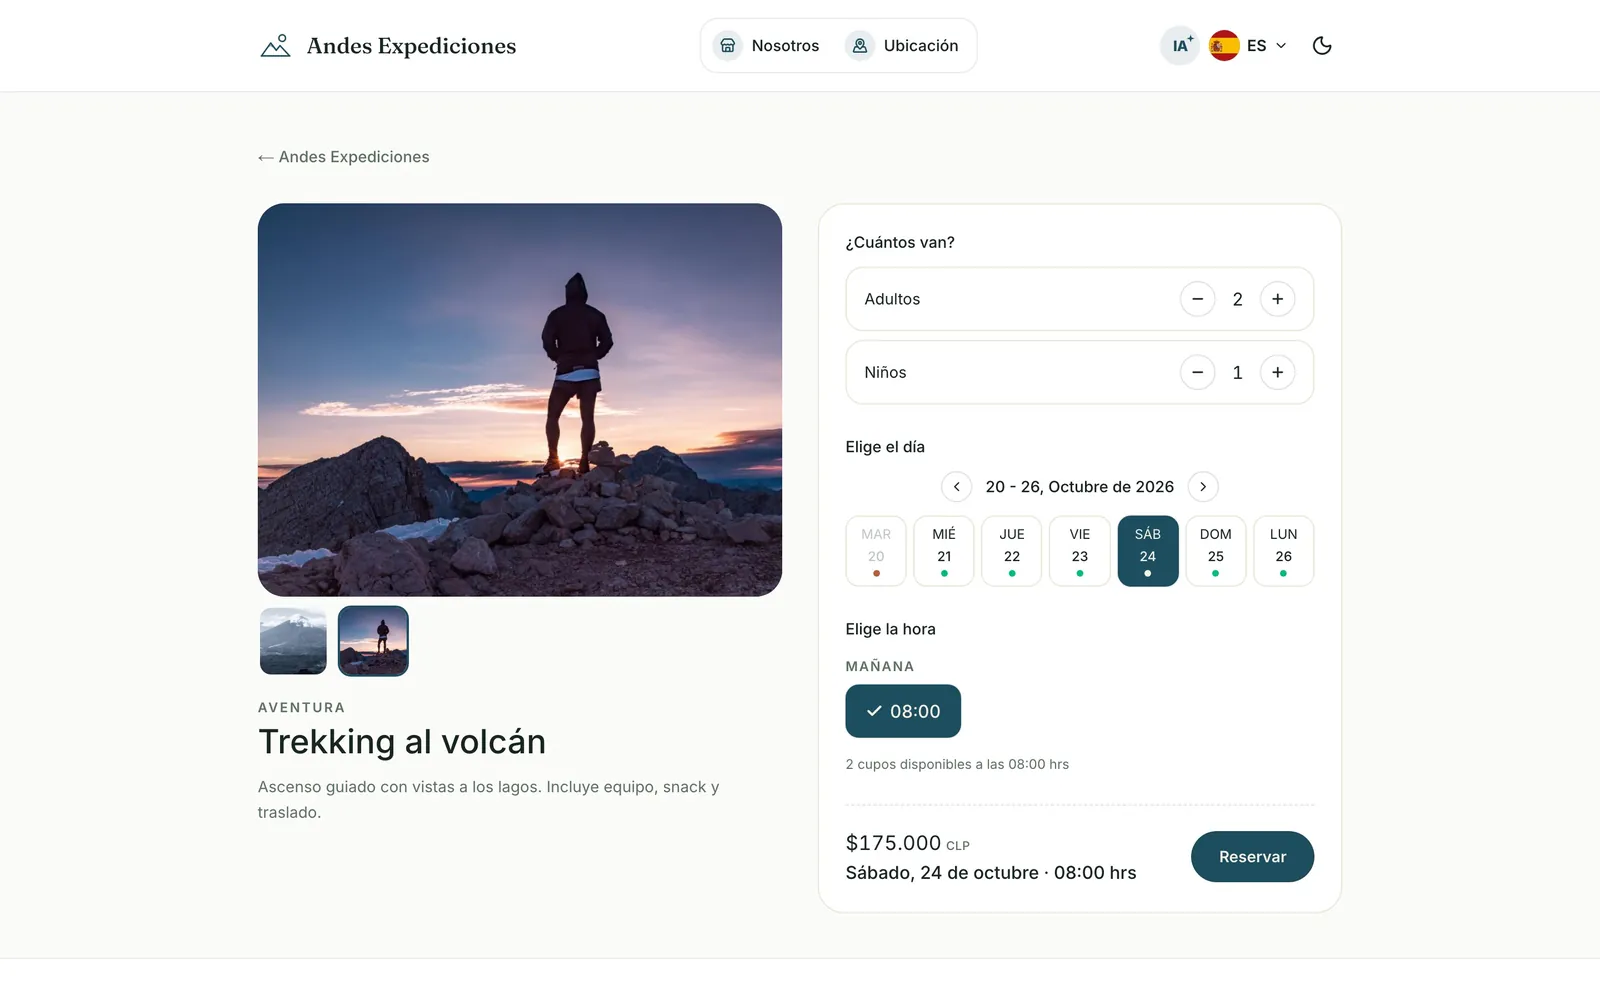Toggle dark mode with the moon icon
This screenshot has height=1000, width=1600.
click(x=1322, y=46)
